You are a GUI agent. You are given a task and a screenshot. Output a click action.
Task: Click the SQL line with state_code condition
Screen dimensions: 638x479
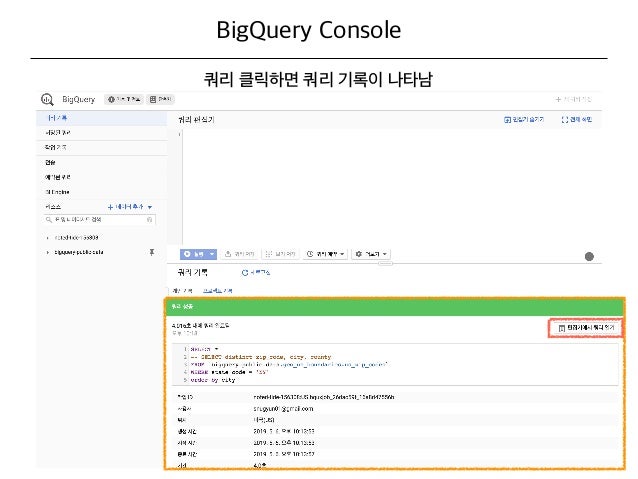(x=230, y=372)
